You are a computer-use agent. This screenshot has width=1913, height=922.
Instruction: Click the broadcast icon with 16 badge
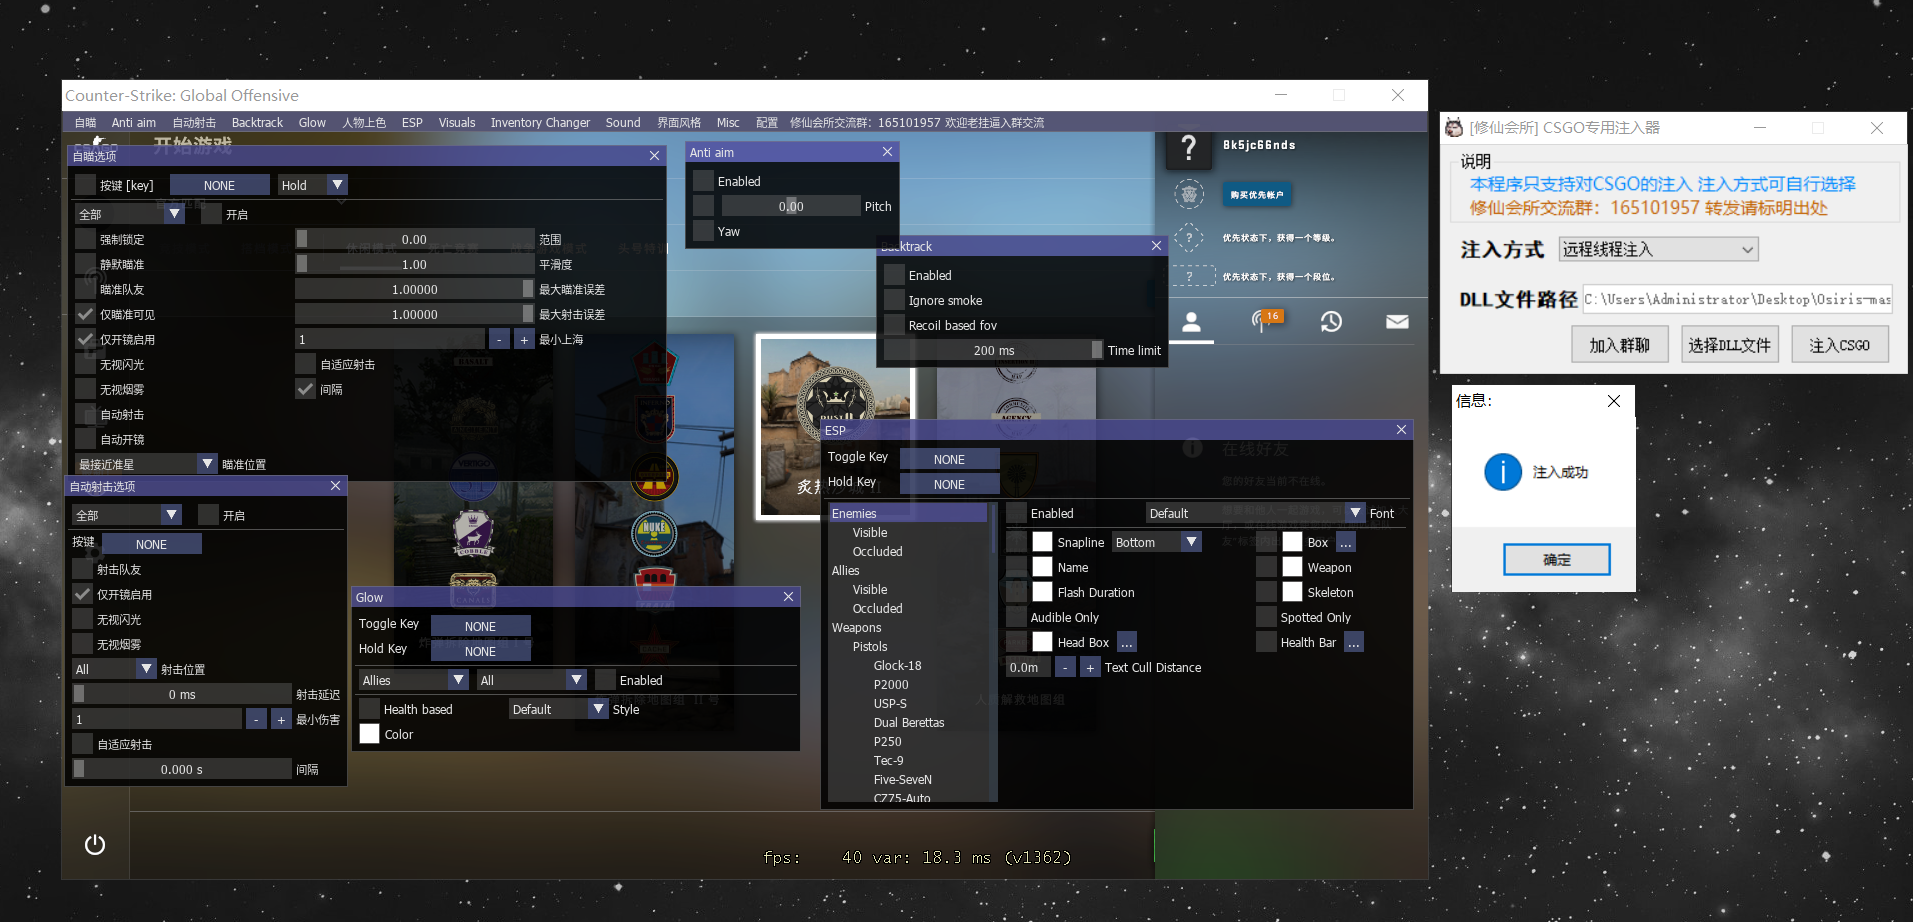[x=1264, y=321]
